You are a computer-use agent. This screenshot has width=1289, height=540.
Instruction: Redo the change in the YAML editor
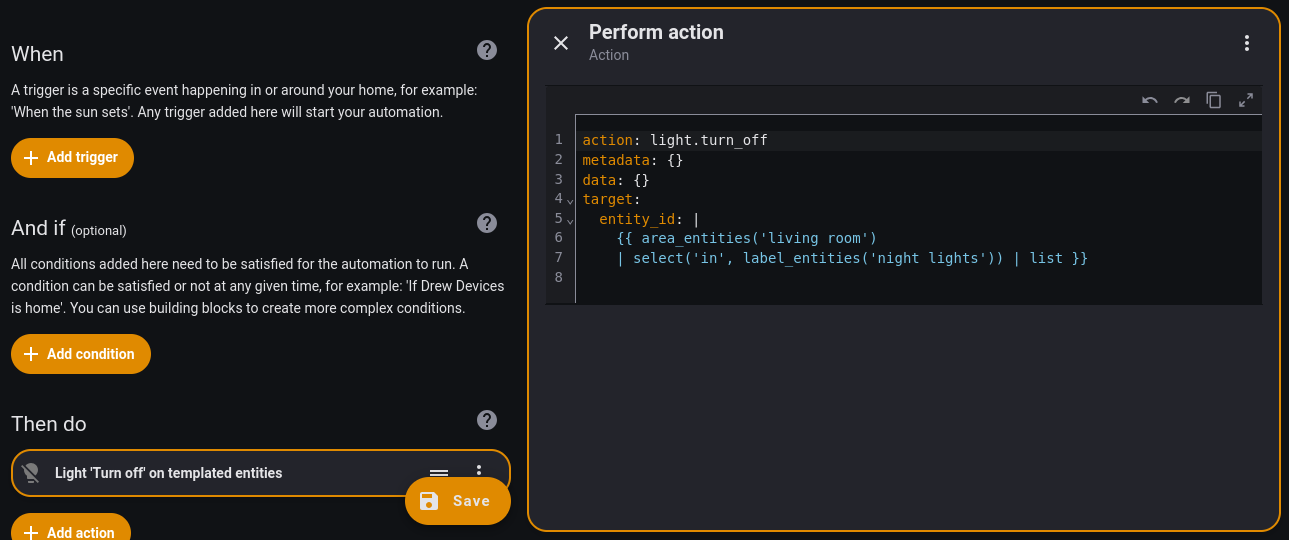tap(1182, 100)
